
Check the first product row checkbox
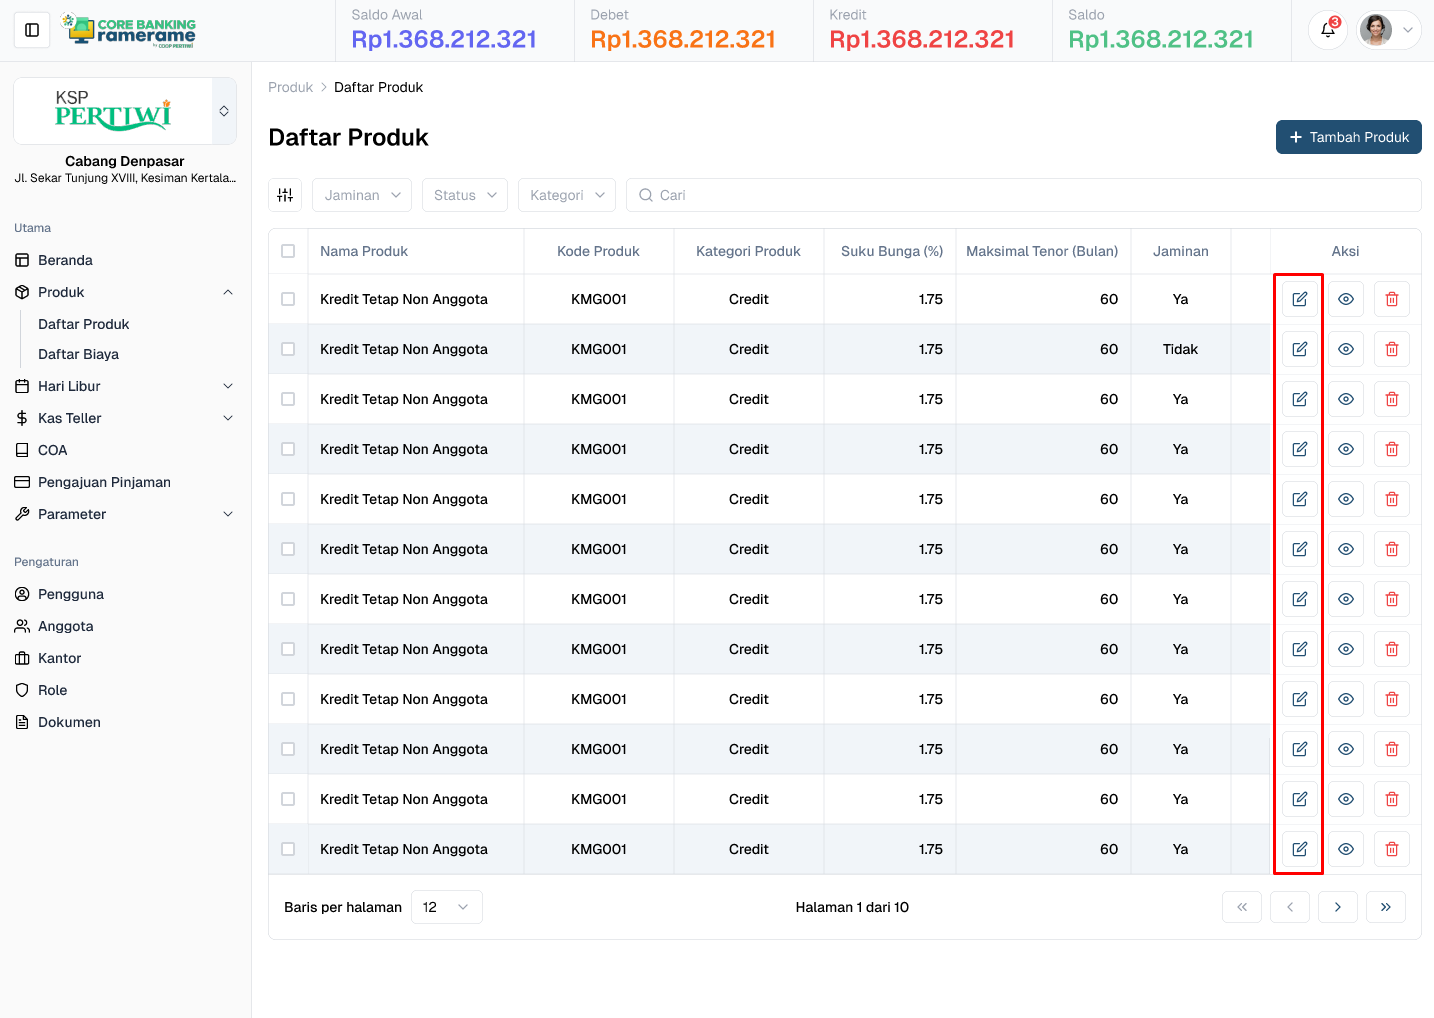click(x=288, y=299)
